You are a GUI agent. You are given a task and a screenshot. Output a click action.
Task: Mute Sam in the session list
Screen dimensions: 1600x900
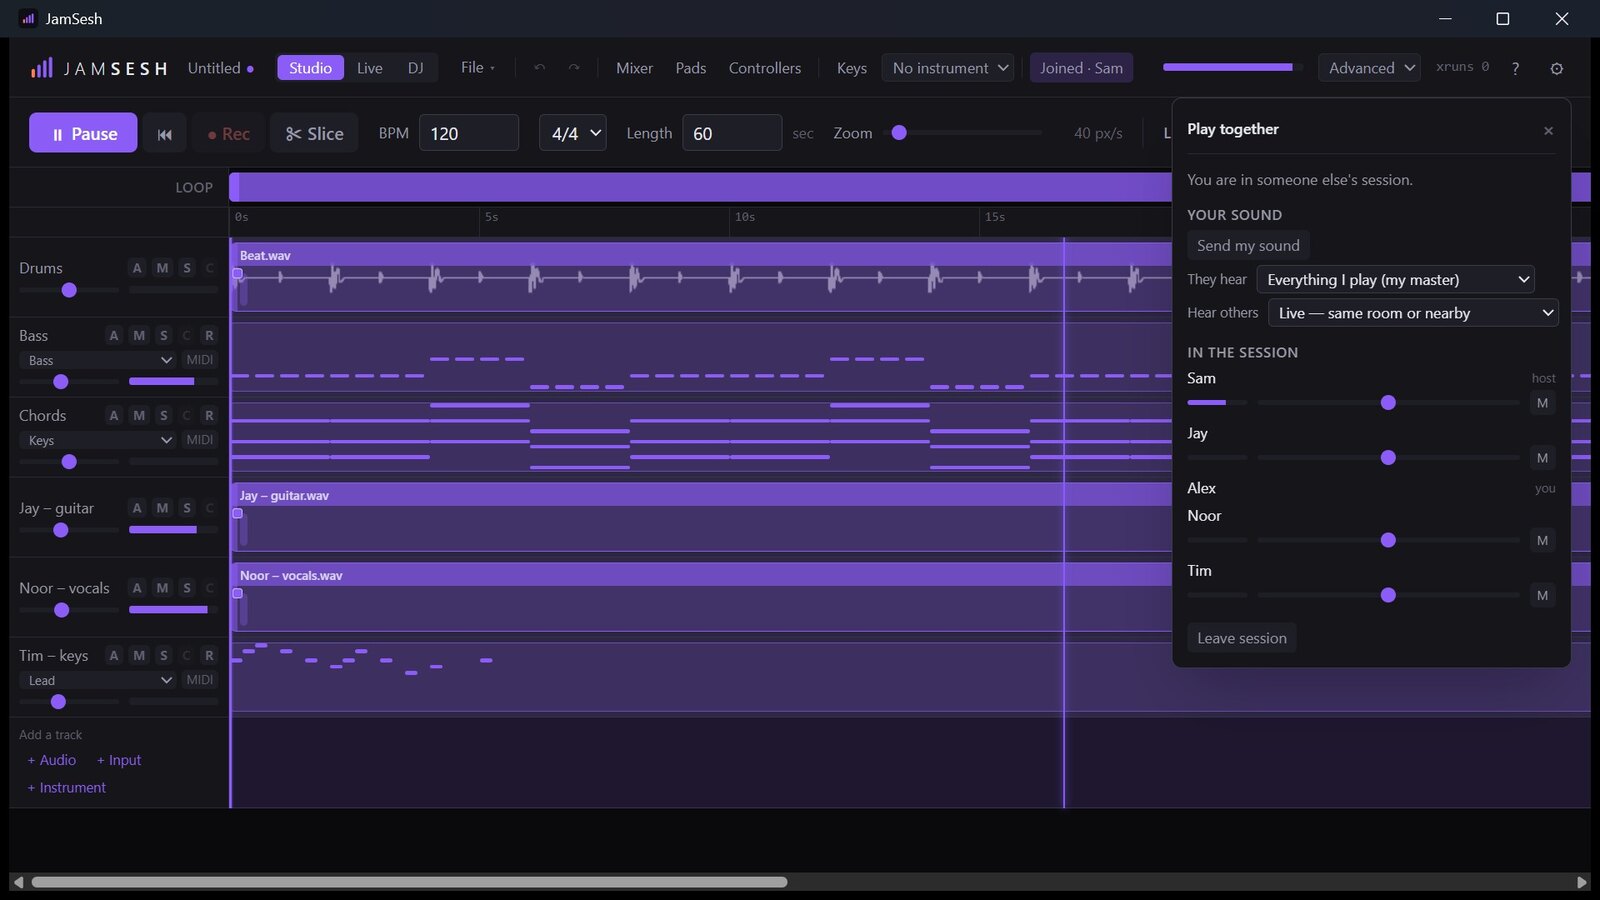click(x=1542, y=403)
